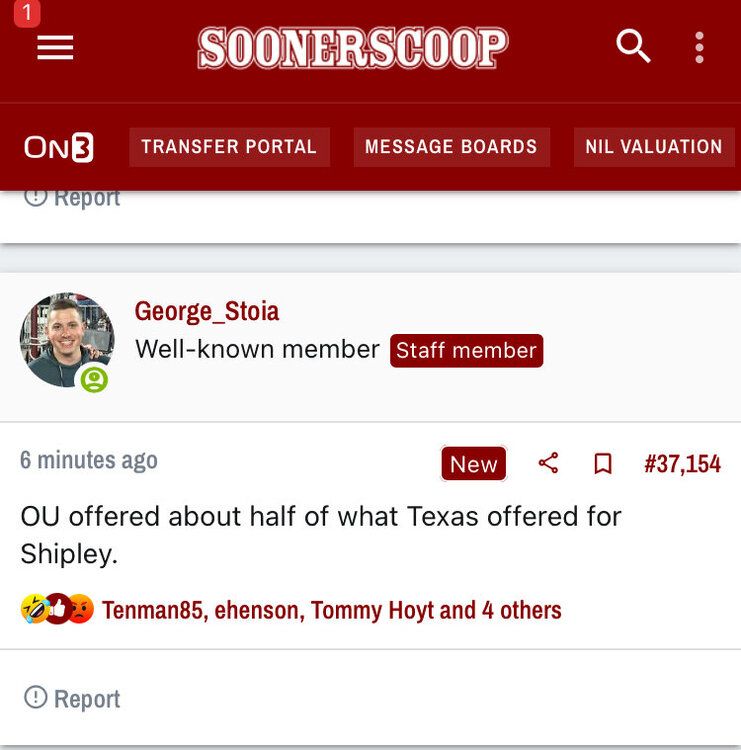Share post #37,154 via share icon
Viewport: 741px width, 750px height.
point(548,463)
